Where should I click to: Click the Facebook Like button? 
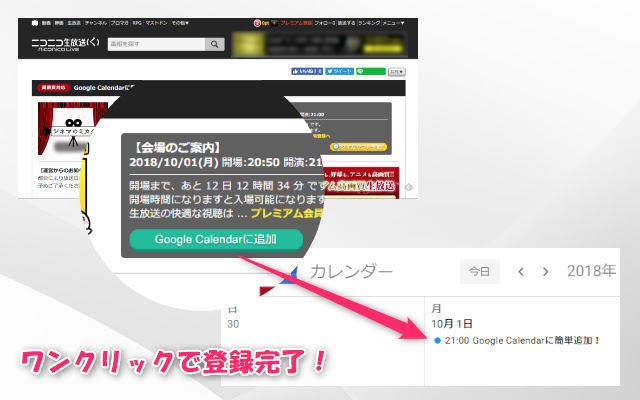click(307, 71)
